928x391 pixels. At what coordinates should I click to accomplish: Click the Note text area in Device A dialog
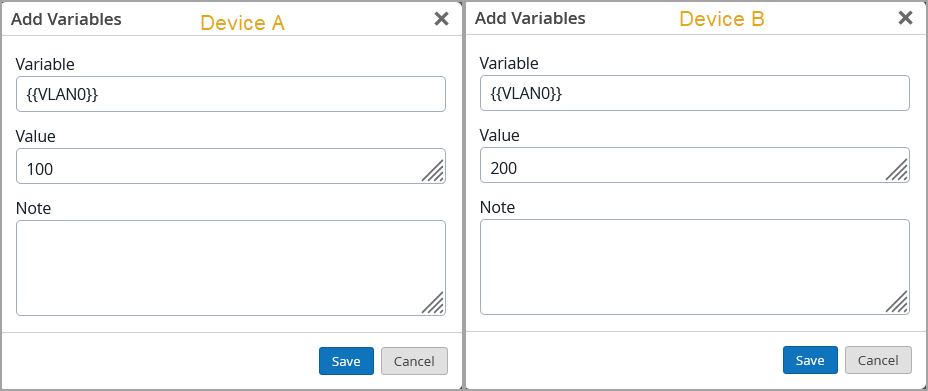tap(231, 268)
